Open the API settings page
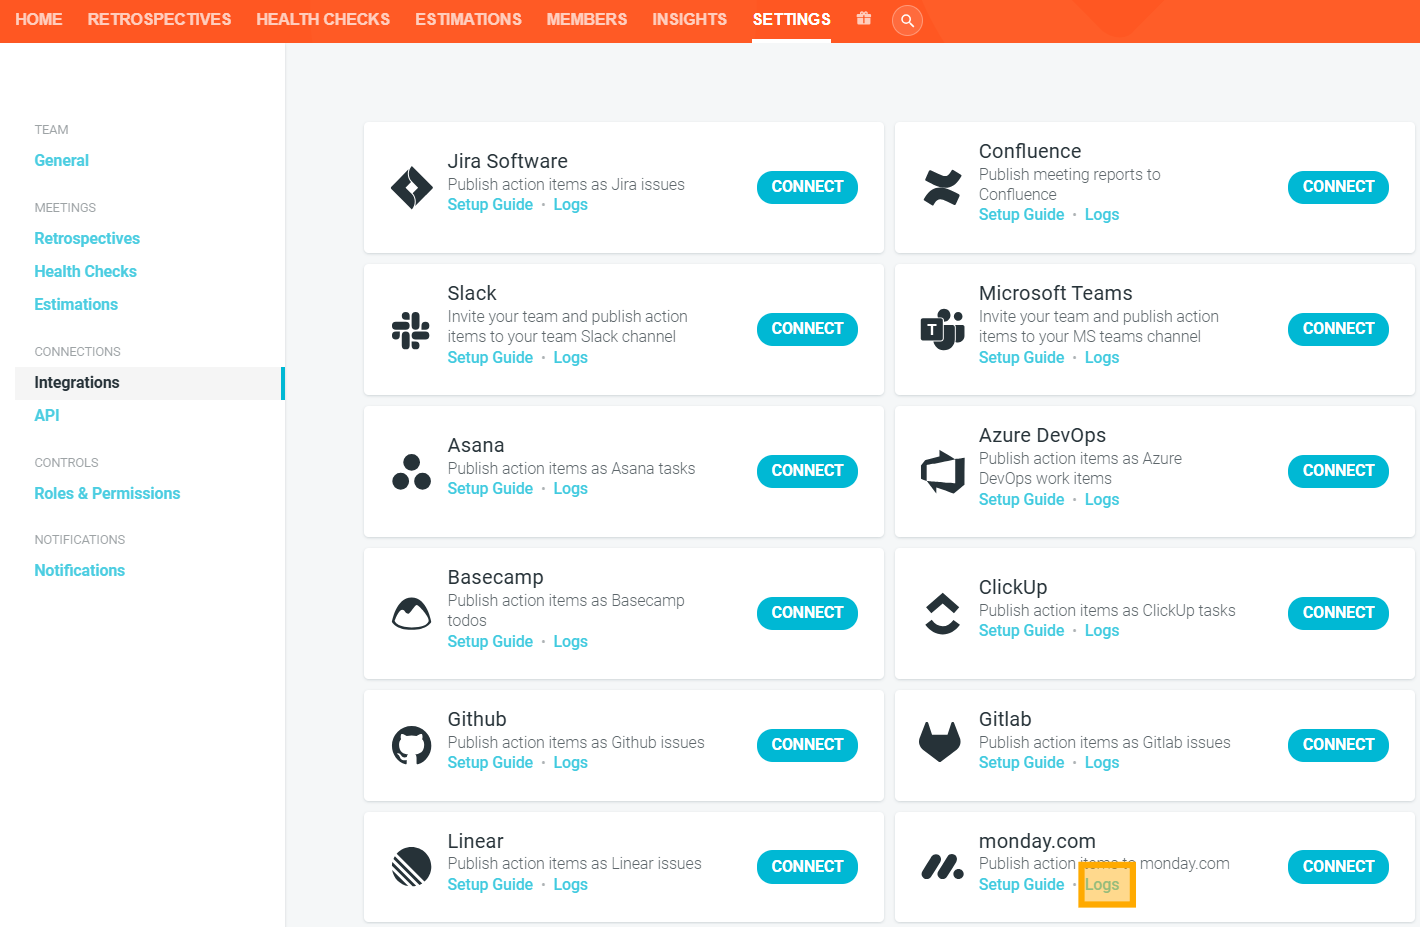Image resolution: width=1420 pixels, height=927 pixels. (x=47, y=415)
